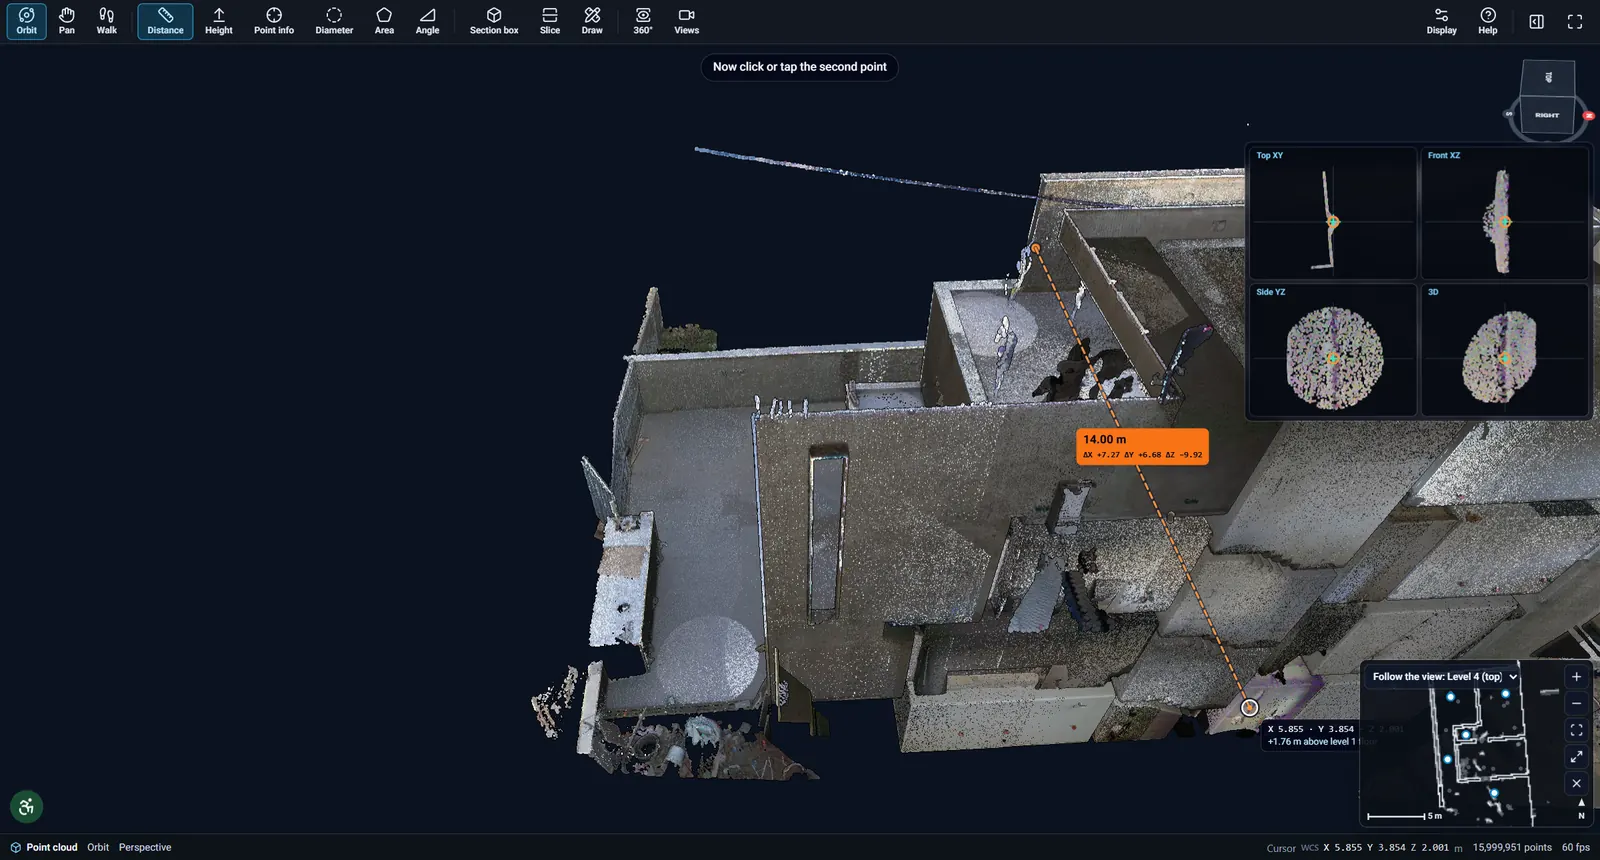Activate Walk navigation mode

point(107,21)
